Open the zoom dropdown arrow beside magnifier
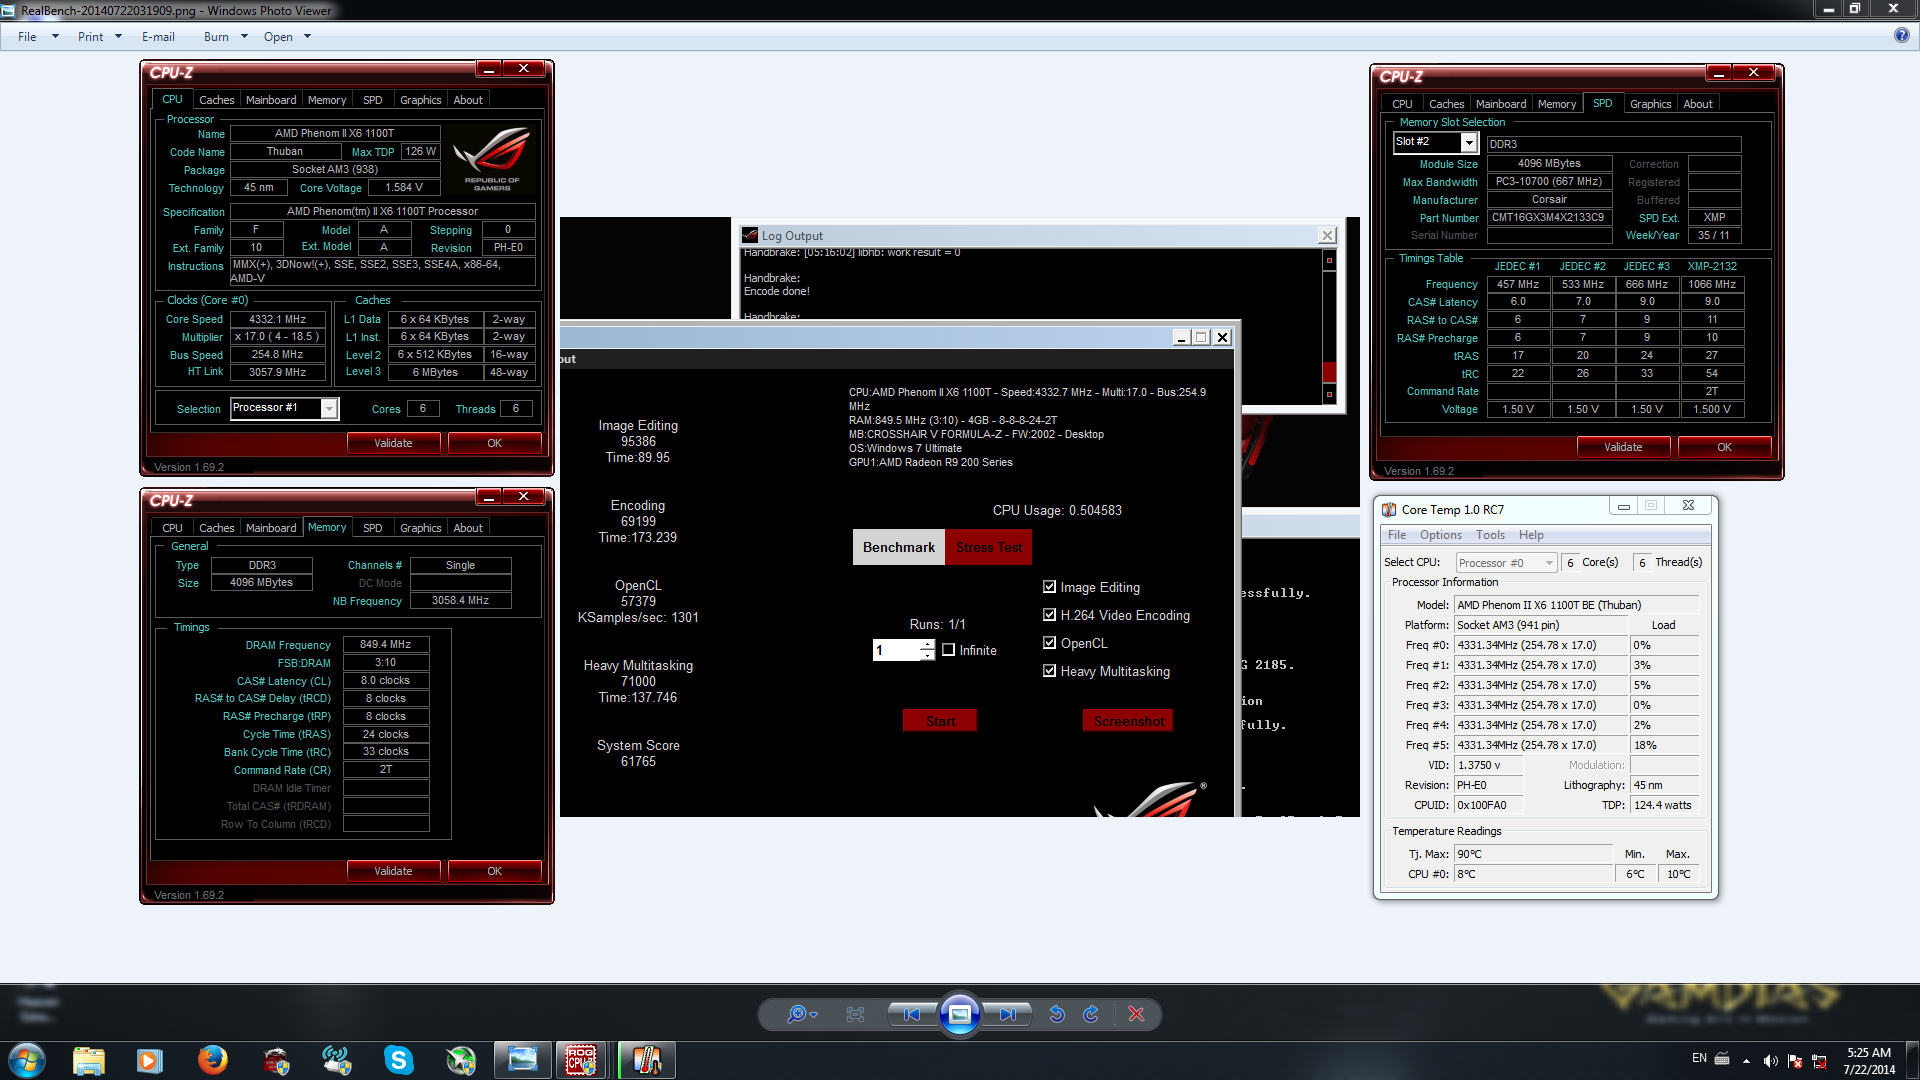1920x1080 pixels. click(814, 1015)
